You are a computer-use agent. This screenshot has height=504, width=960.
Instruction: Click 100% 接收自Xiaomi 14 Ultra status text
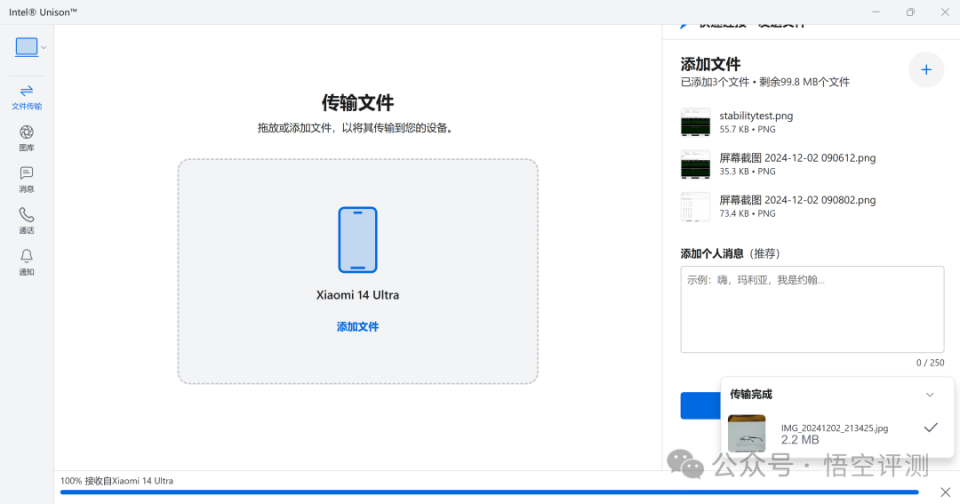(x=116, y=481)
